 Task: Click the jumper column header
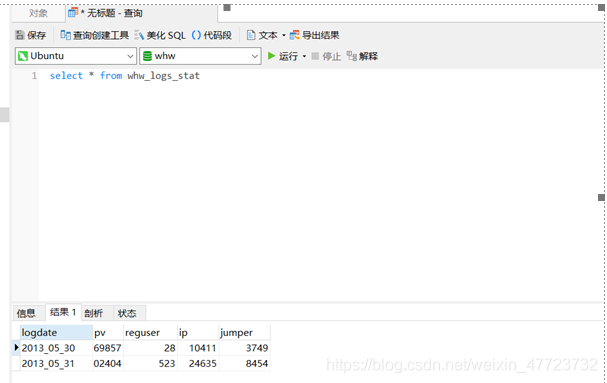coord(245,333)
